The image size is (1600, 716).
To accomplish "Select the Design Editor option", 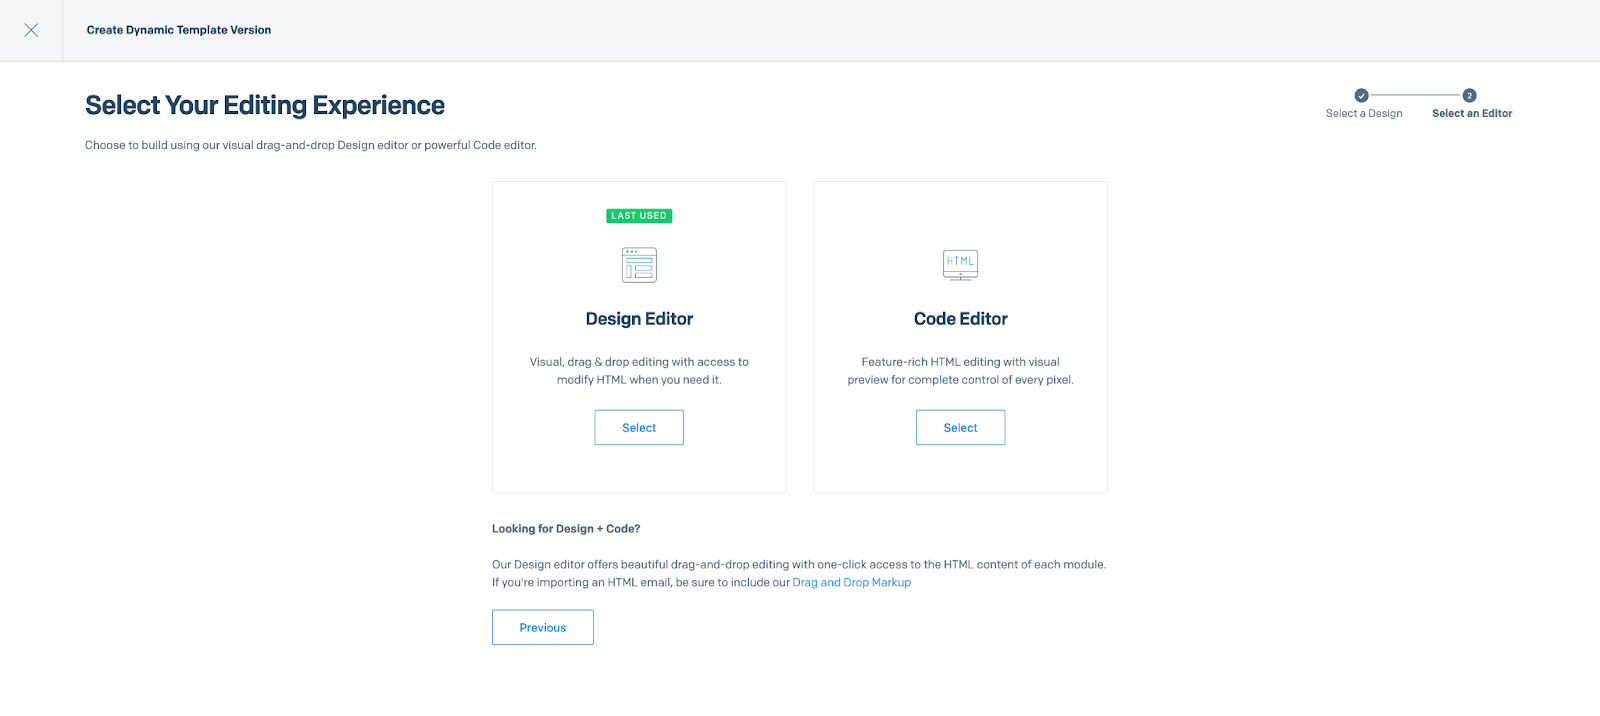I will pos(639,427).
